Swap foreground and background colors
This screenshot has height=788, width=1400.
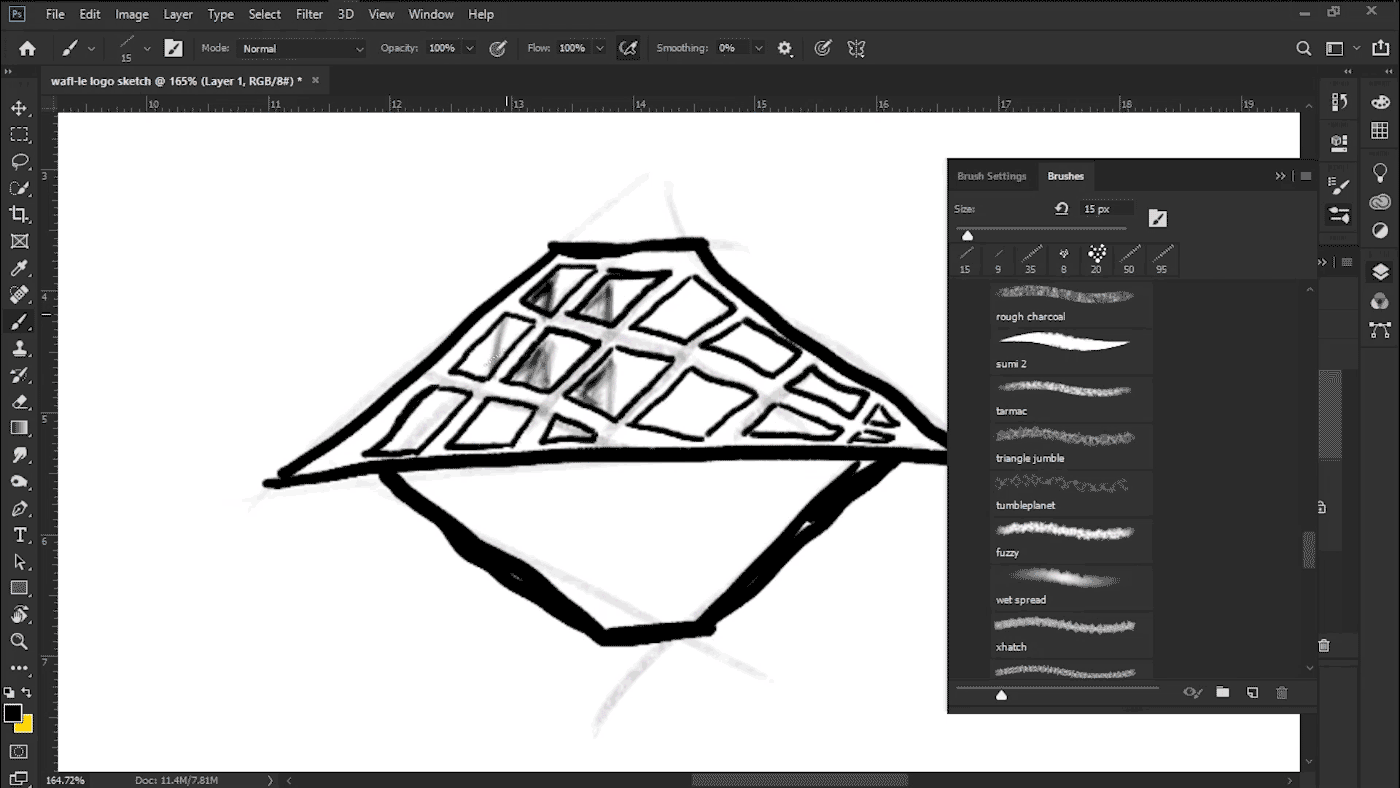click(27, 692)
